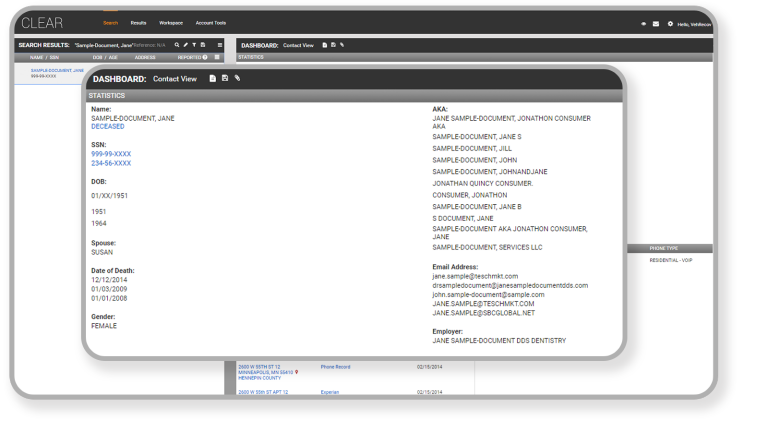Click the Experian source link

[x=329, y=392]
